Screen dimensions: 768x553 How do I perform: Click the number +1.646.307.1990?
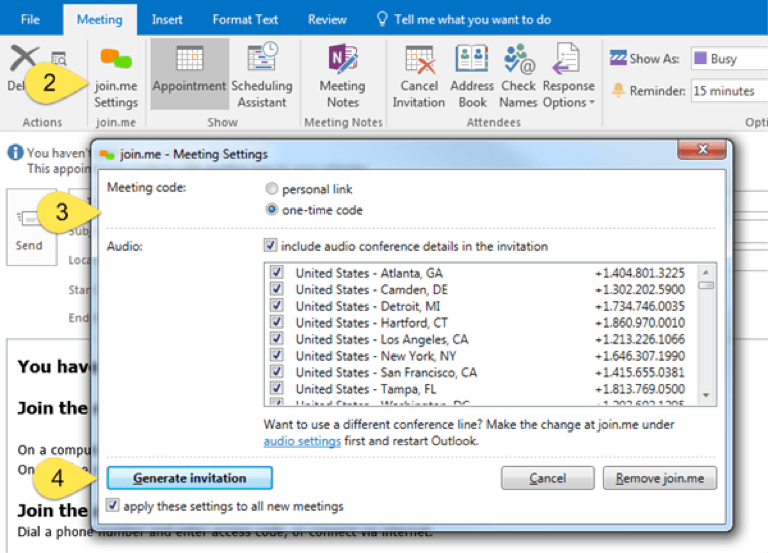click(640, 356)
